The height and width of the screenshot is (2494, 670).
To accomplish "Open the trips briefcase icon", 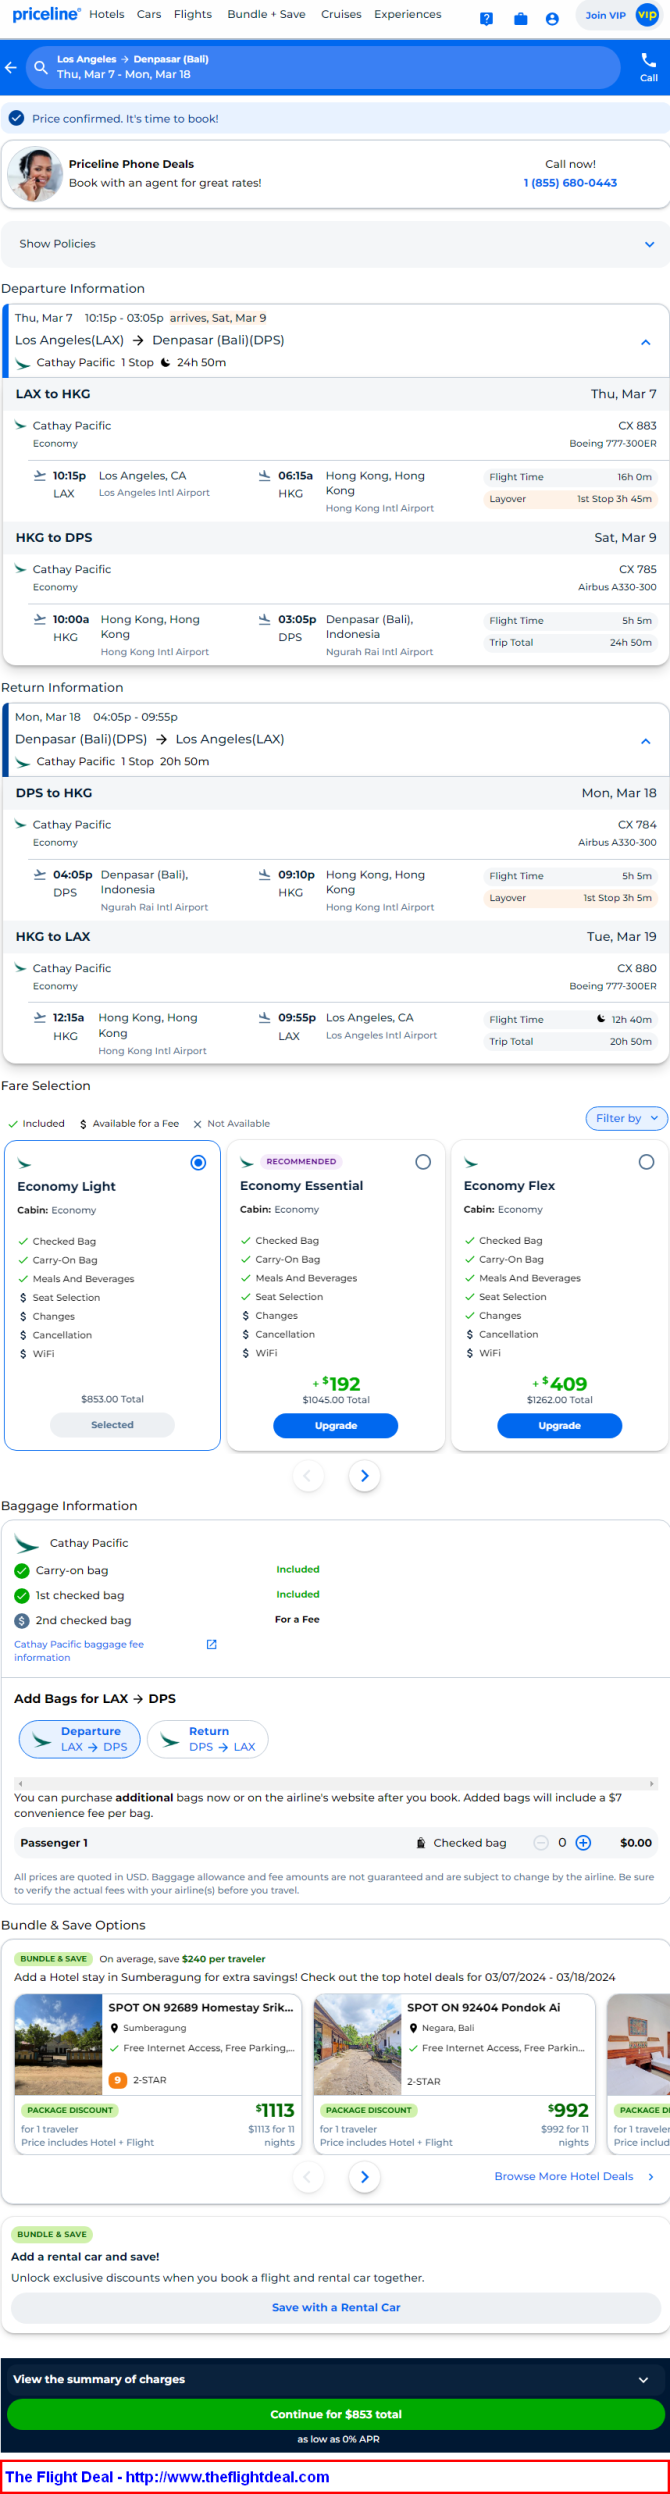I will (x=520, y=18).
